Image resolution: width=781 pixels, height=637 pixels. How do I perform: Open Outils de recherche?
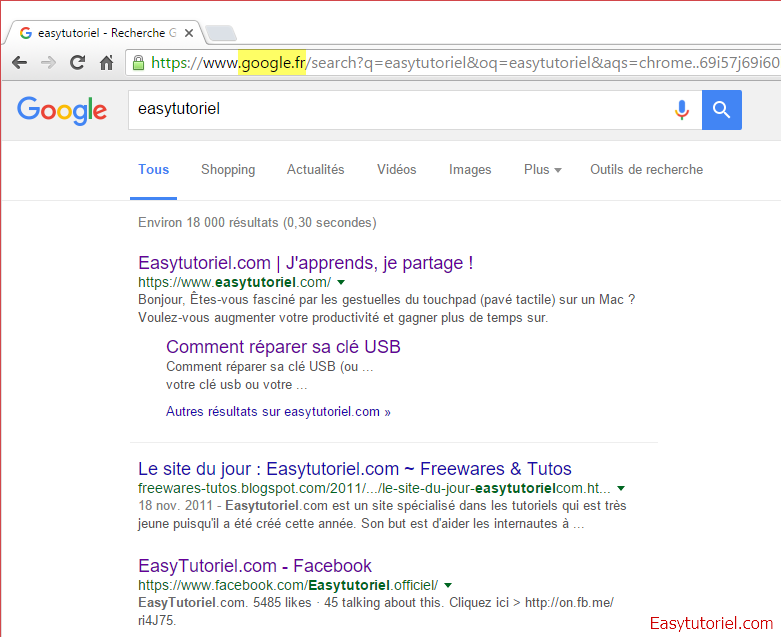(x=647, y=169)
